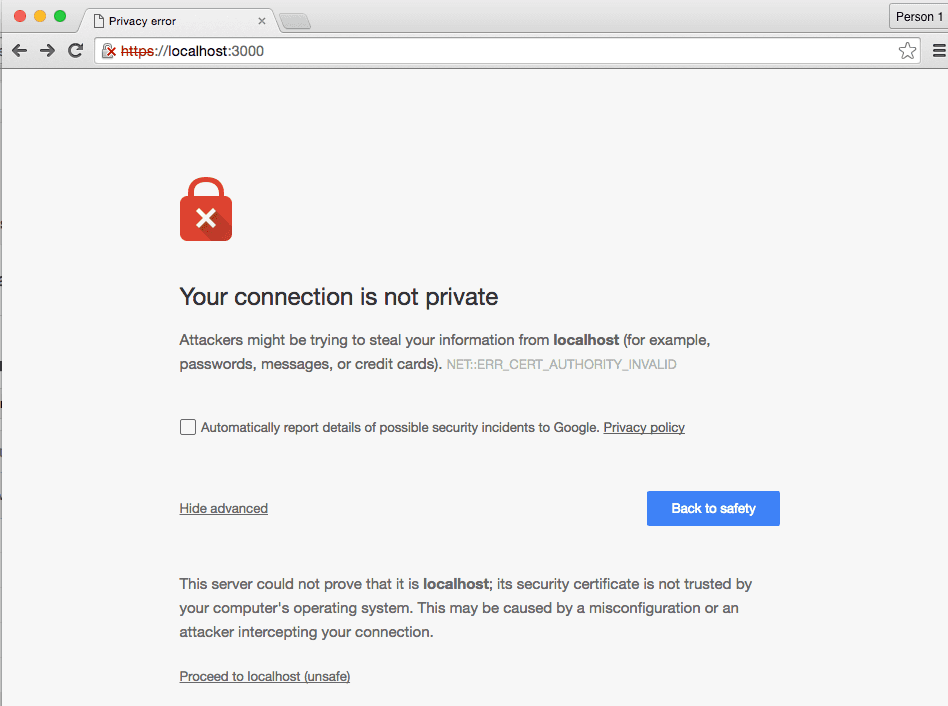
Task: Bookmark this page with the star icon
Action: pos(907,51)
